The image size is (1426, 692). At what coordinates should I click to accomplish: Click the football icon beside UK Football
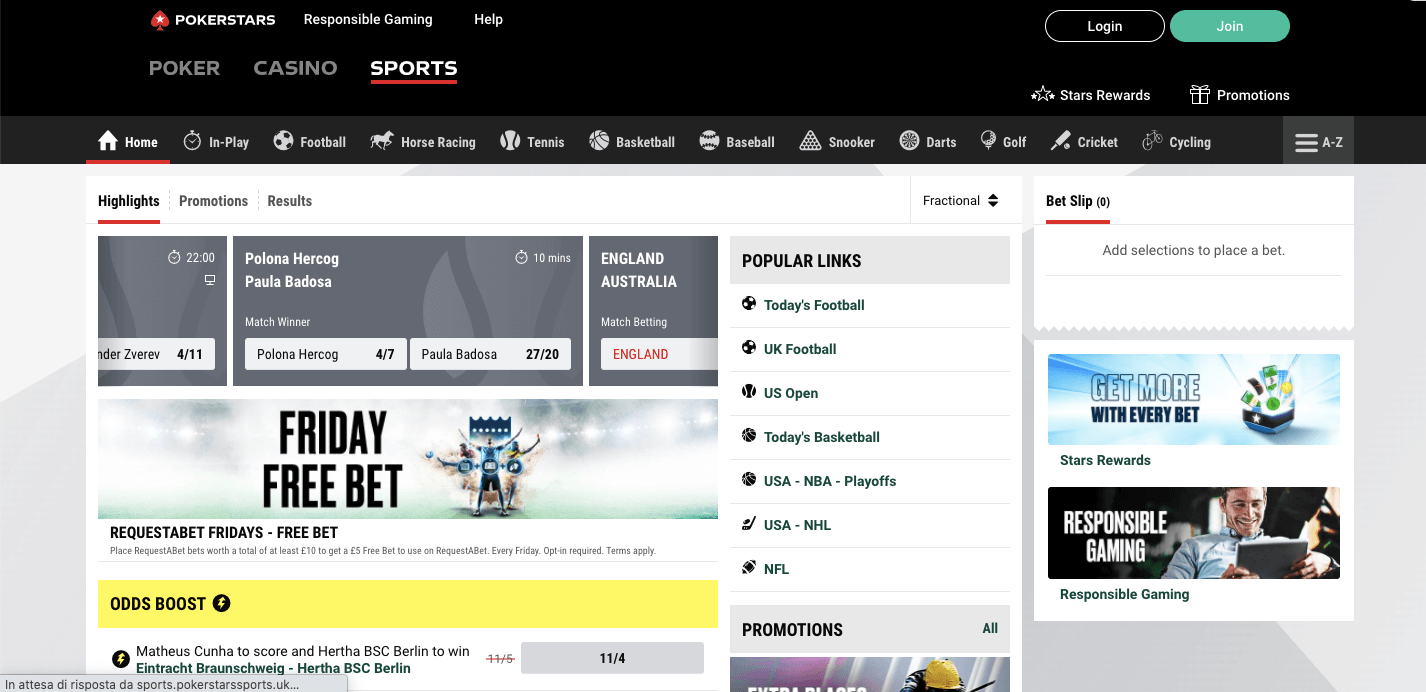(749, 348)
